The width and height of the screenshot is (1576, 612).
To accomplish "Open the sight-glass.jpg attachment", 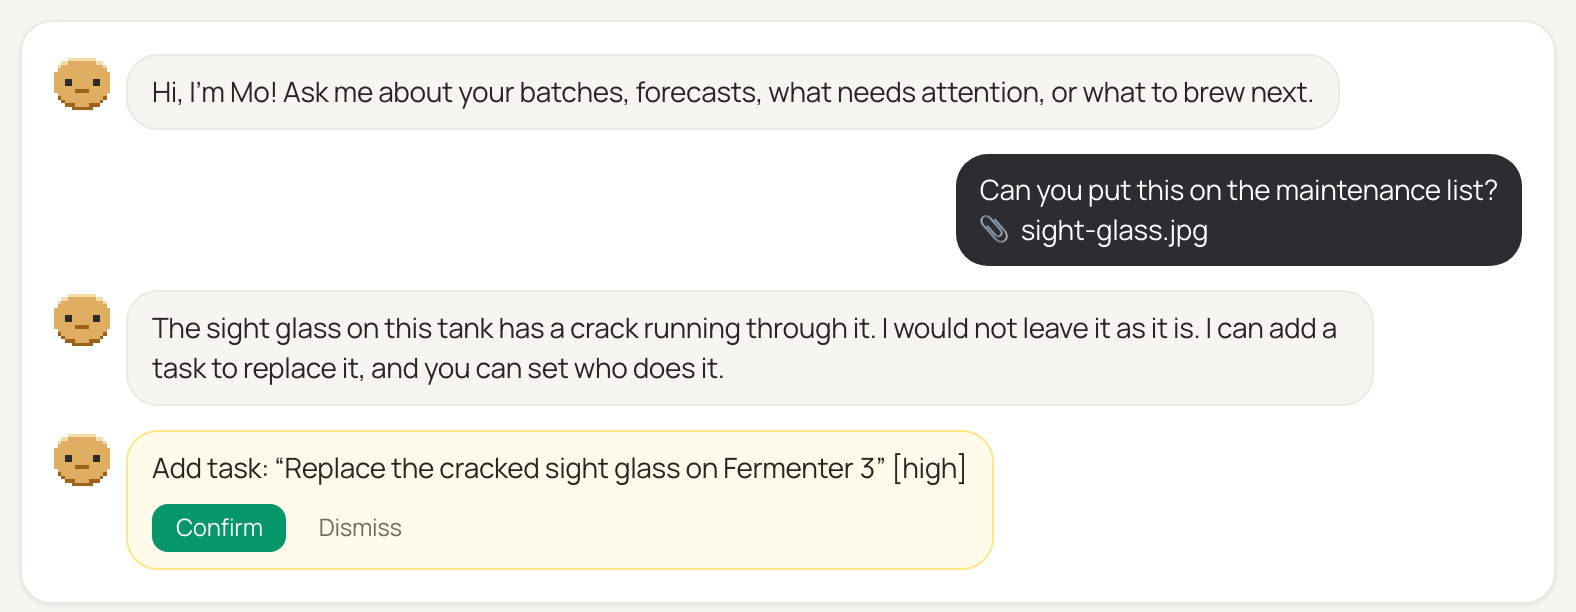I will [x=1114, y=231].
